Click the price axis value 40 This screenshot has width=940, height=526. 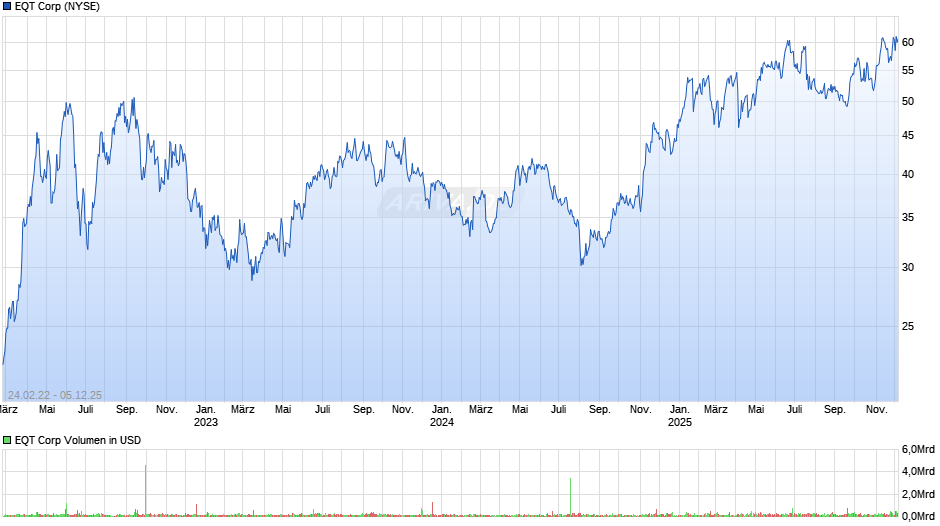(908, 175)
